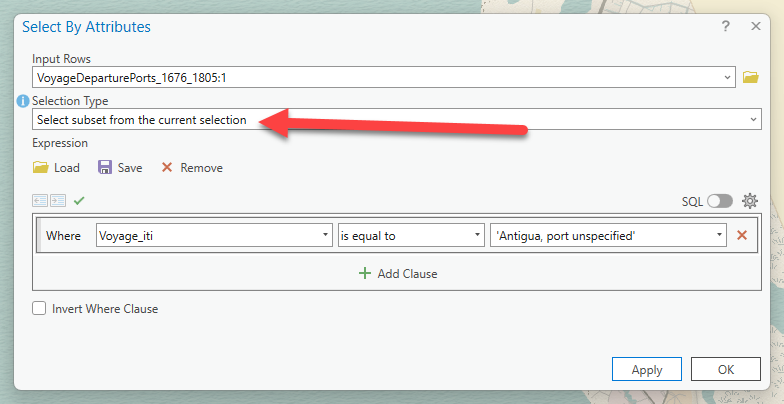The height and width of the screenshot is (404, 784).
Task: Load a saved expression
Action: click(x=56, y=168)
